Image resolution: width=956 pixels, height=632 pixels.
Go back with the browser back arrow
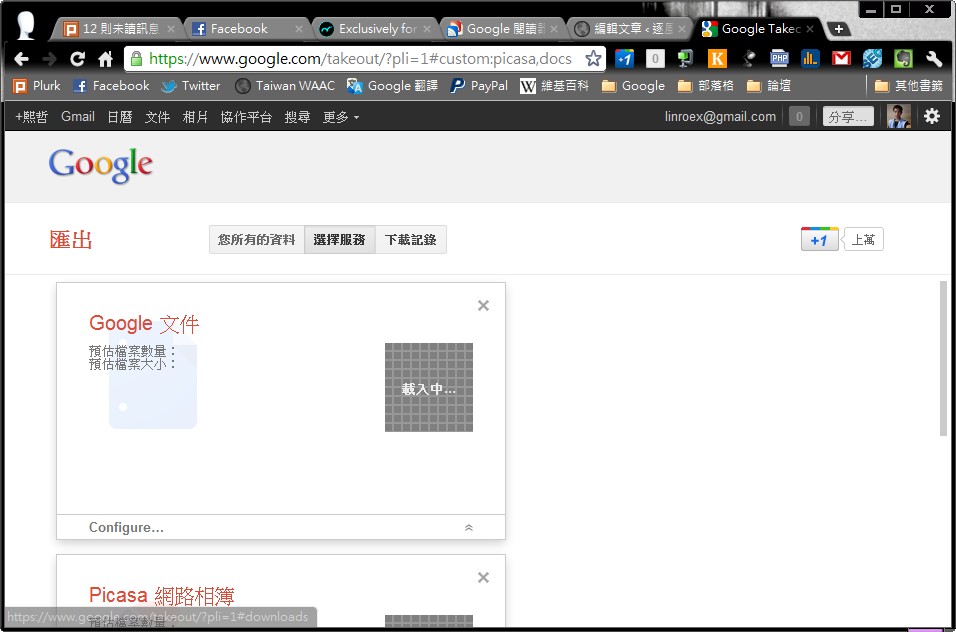click(21, 59)
